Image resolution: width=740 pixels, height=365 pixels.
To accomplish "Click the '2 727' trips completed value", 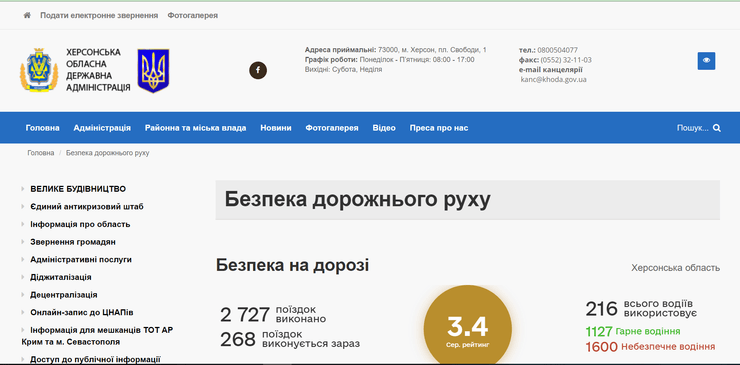I will point(245,314).
